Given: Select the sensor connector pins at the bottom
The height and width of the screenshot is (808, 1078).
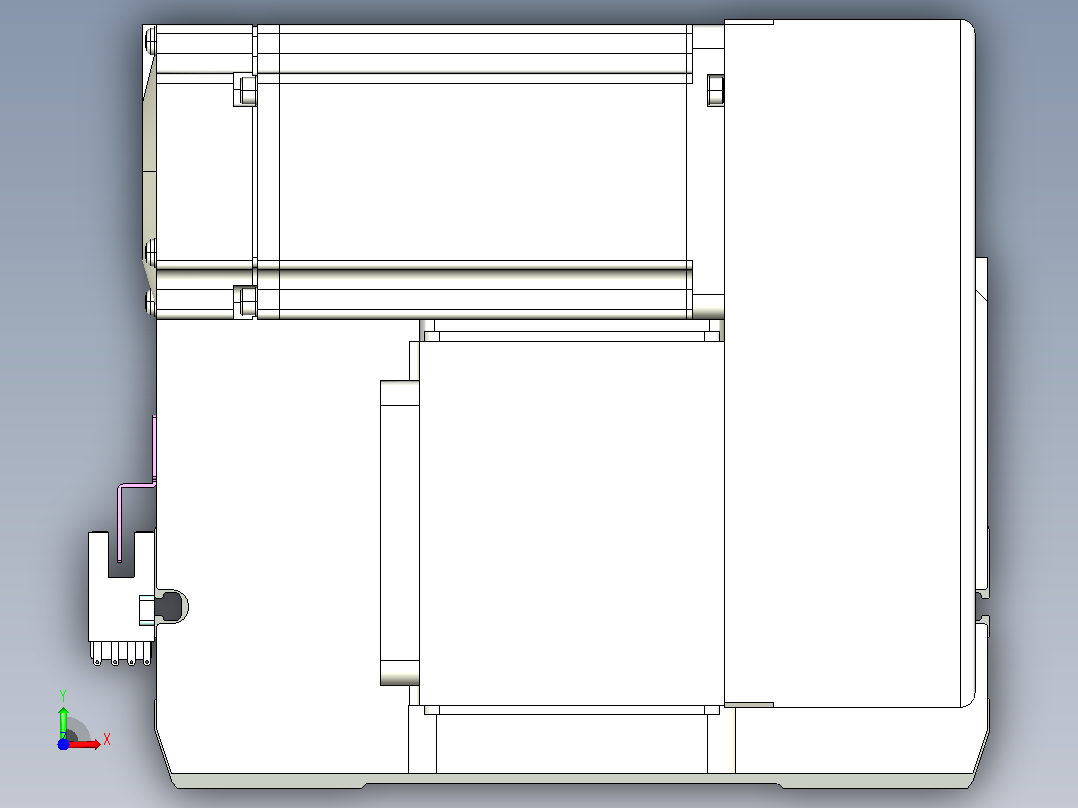Looking at the screenshot, I should coord(122,653).
